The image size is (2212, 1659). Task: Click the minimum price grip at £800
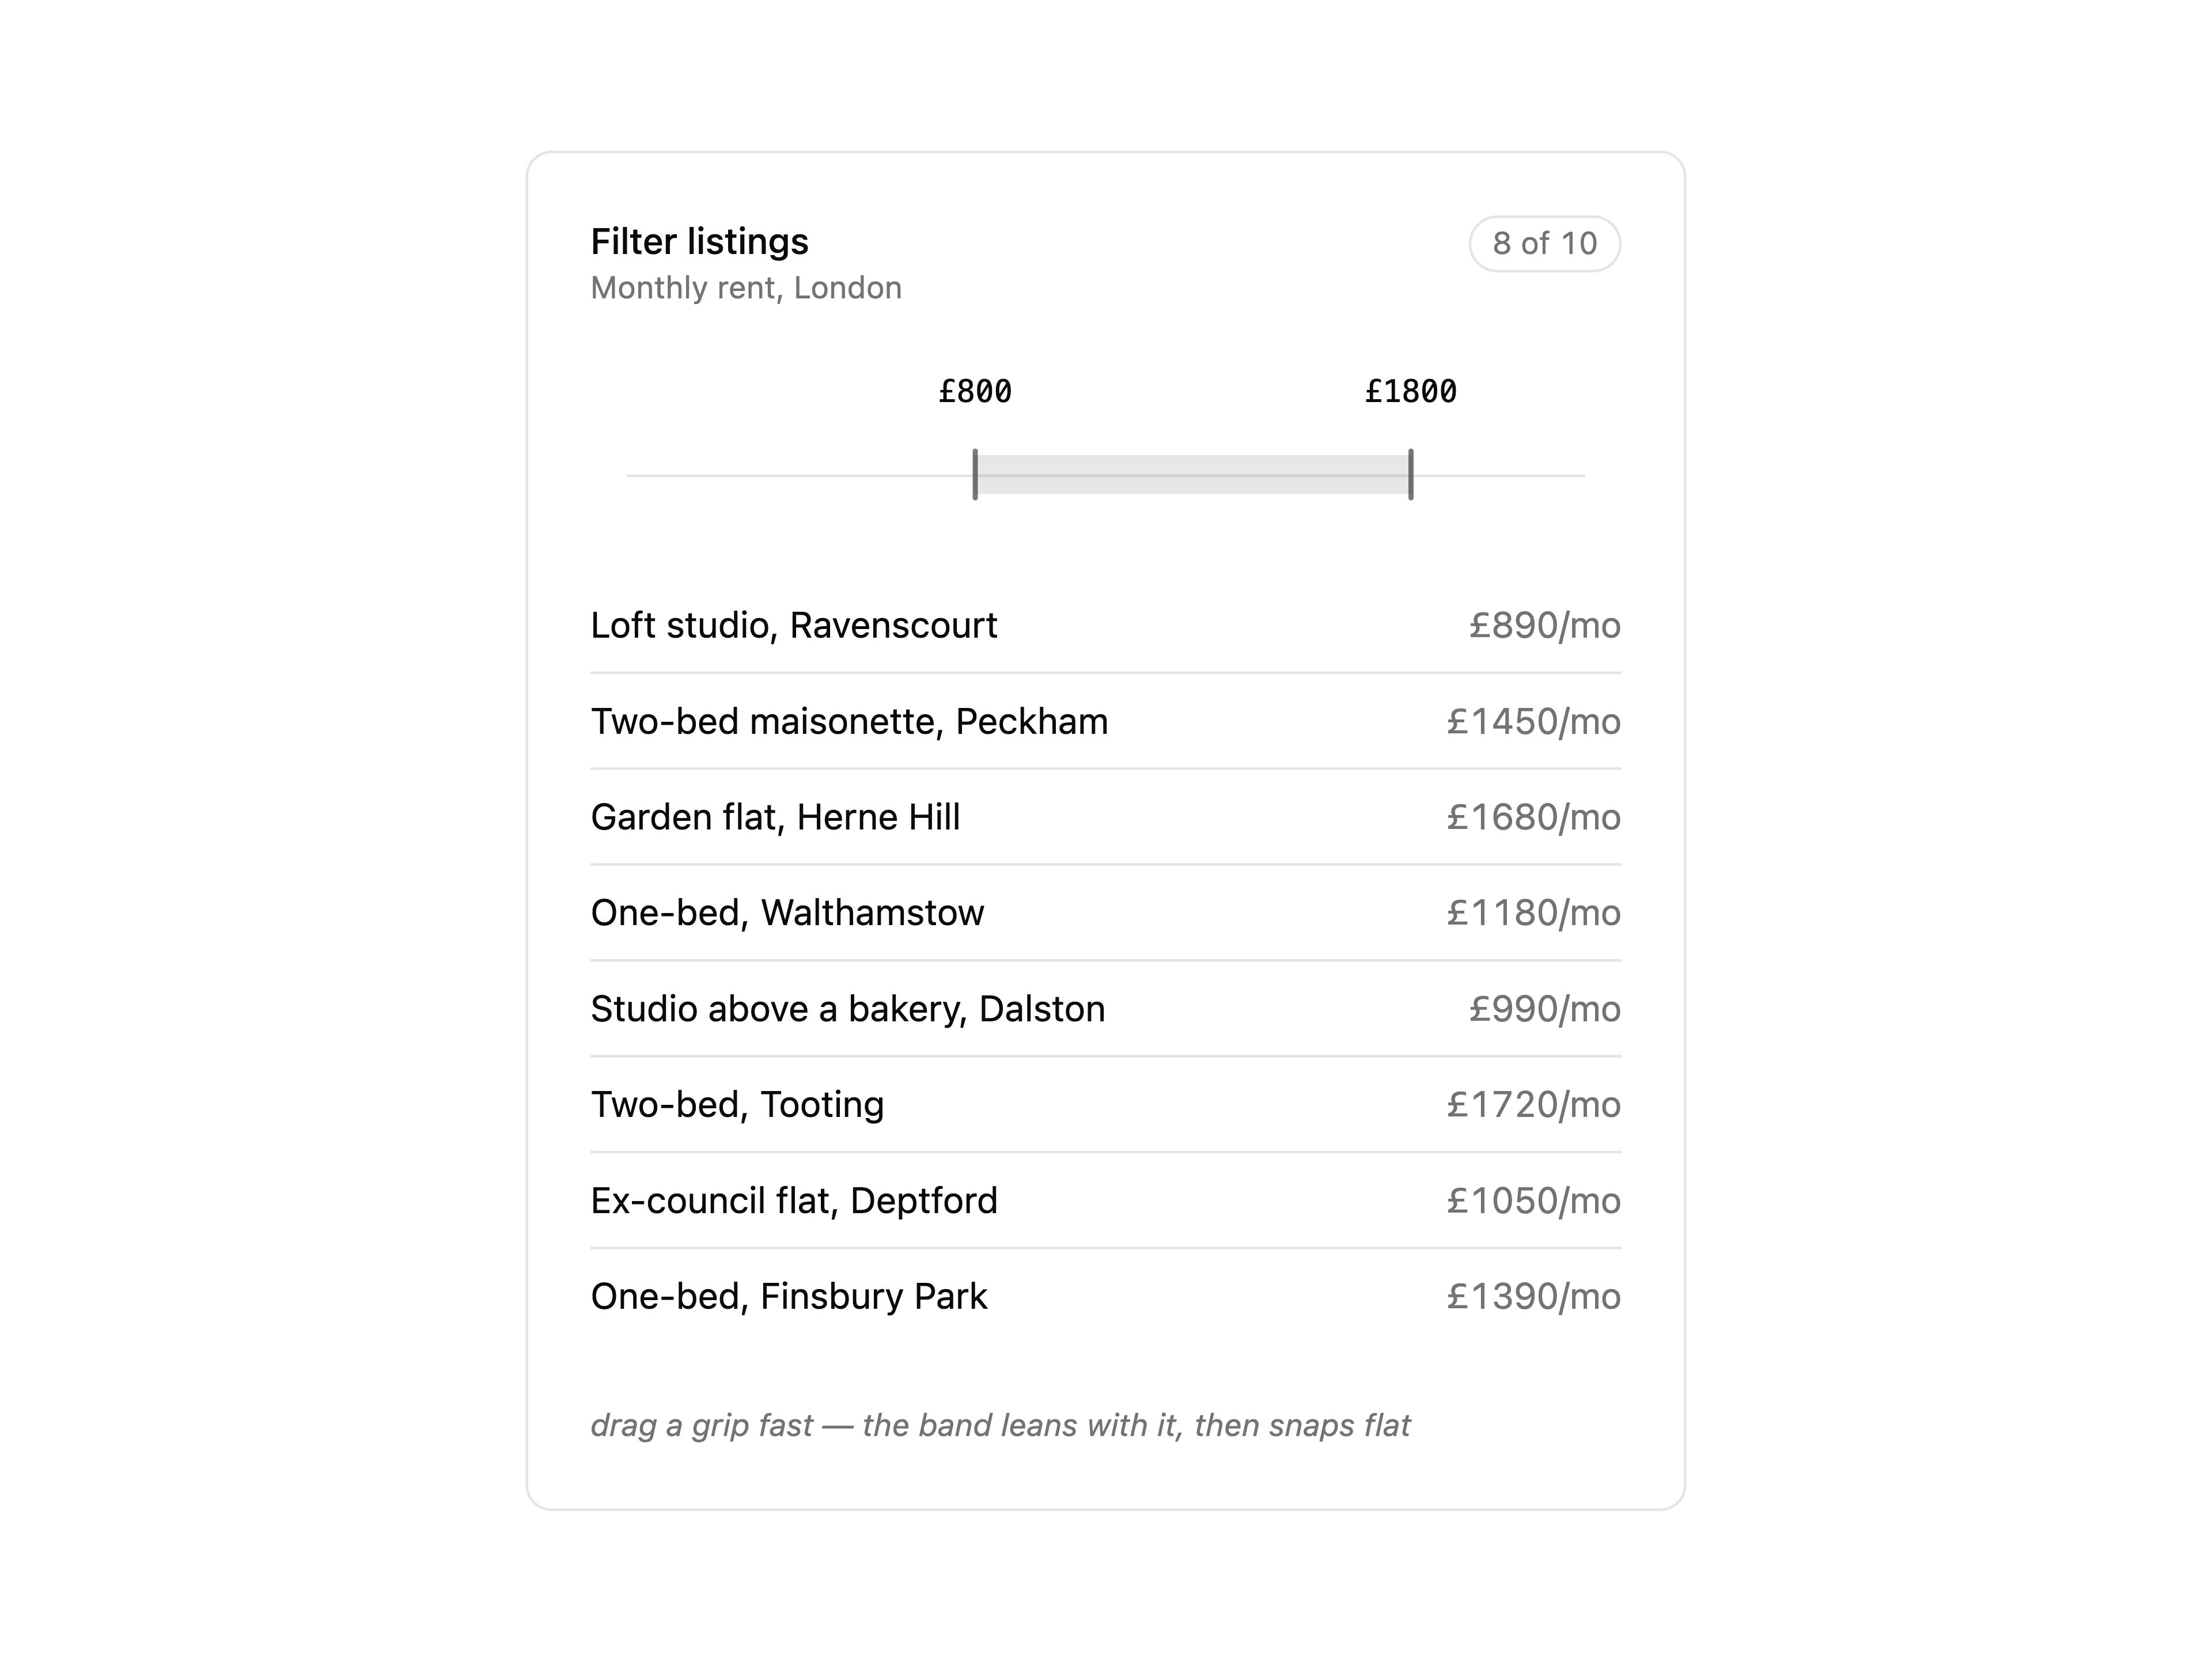[975, 474]
